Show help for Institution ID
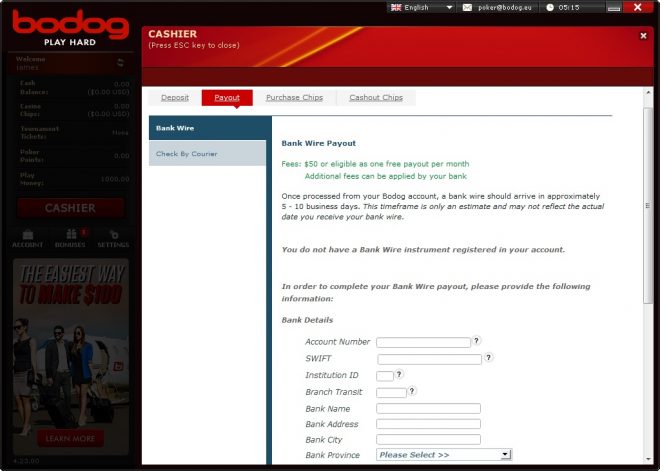The width and height of the screenshot is (660, 471). point(399,374)
